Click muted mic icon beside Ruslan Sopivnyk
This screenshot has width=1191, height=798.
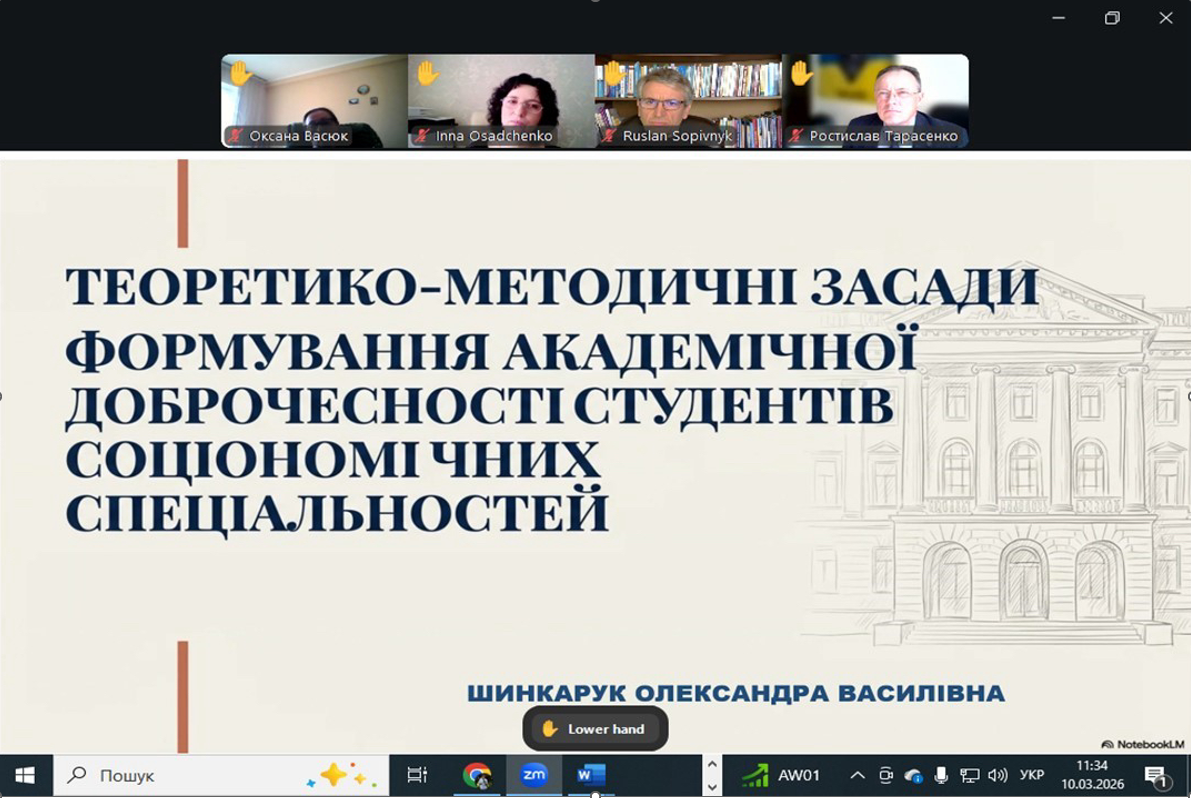click(609, 136)
